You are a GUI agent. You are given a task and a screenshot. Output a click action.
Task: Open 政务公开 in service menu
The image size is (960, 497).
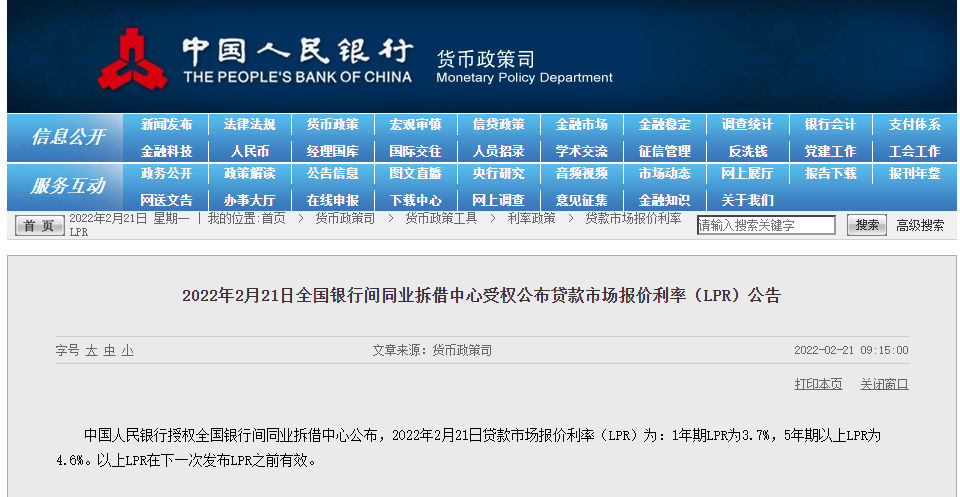point(167,174)
